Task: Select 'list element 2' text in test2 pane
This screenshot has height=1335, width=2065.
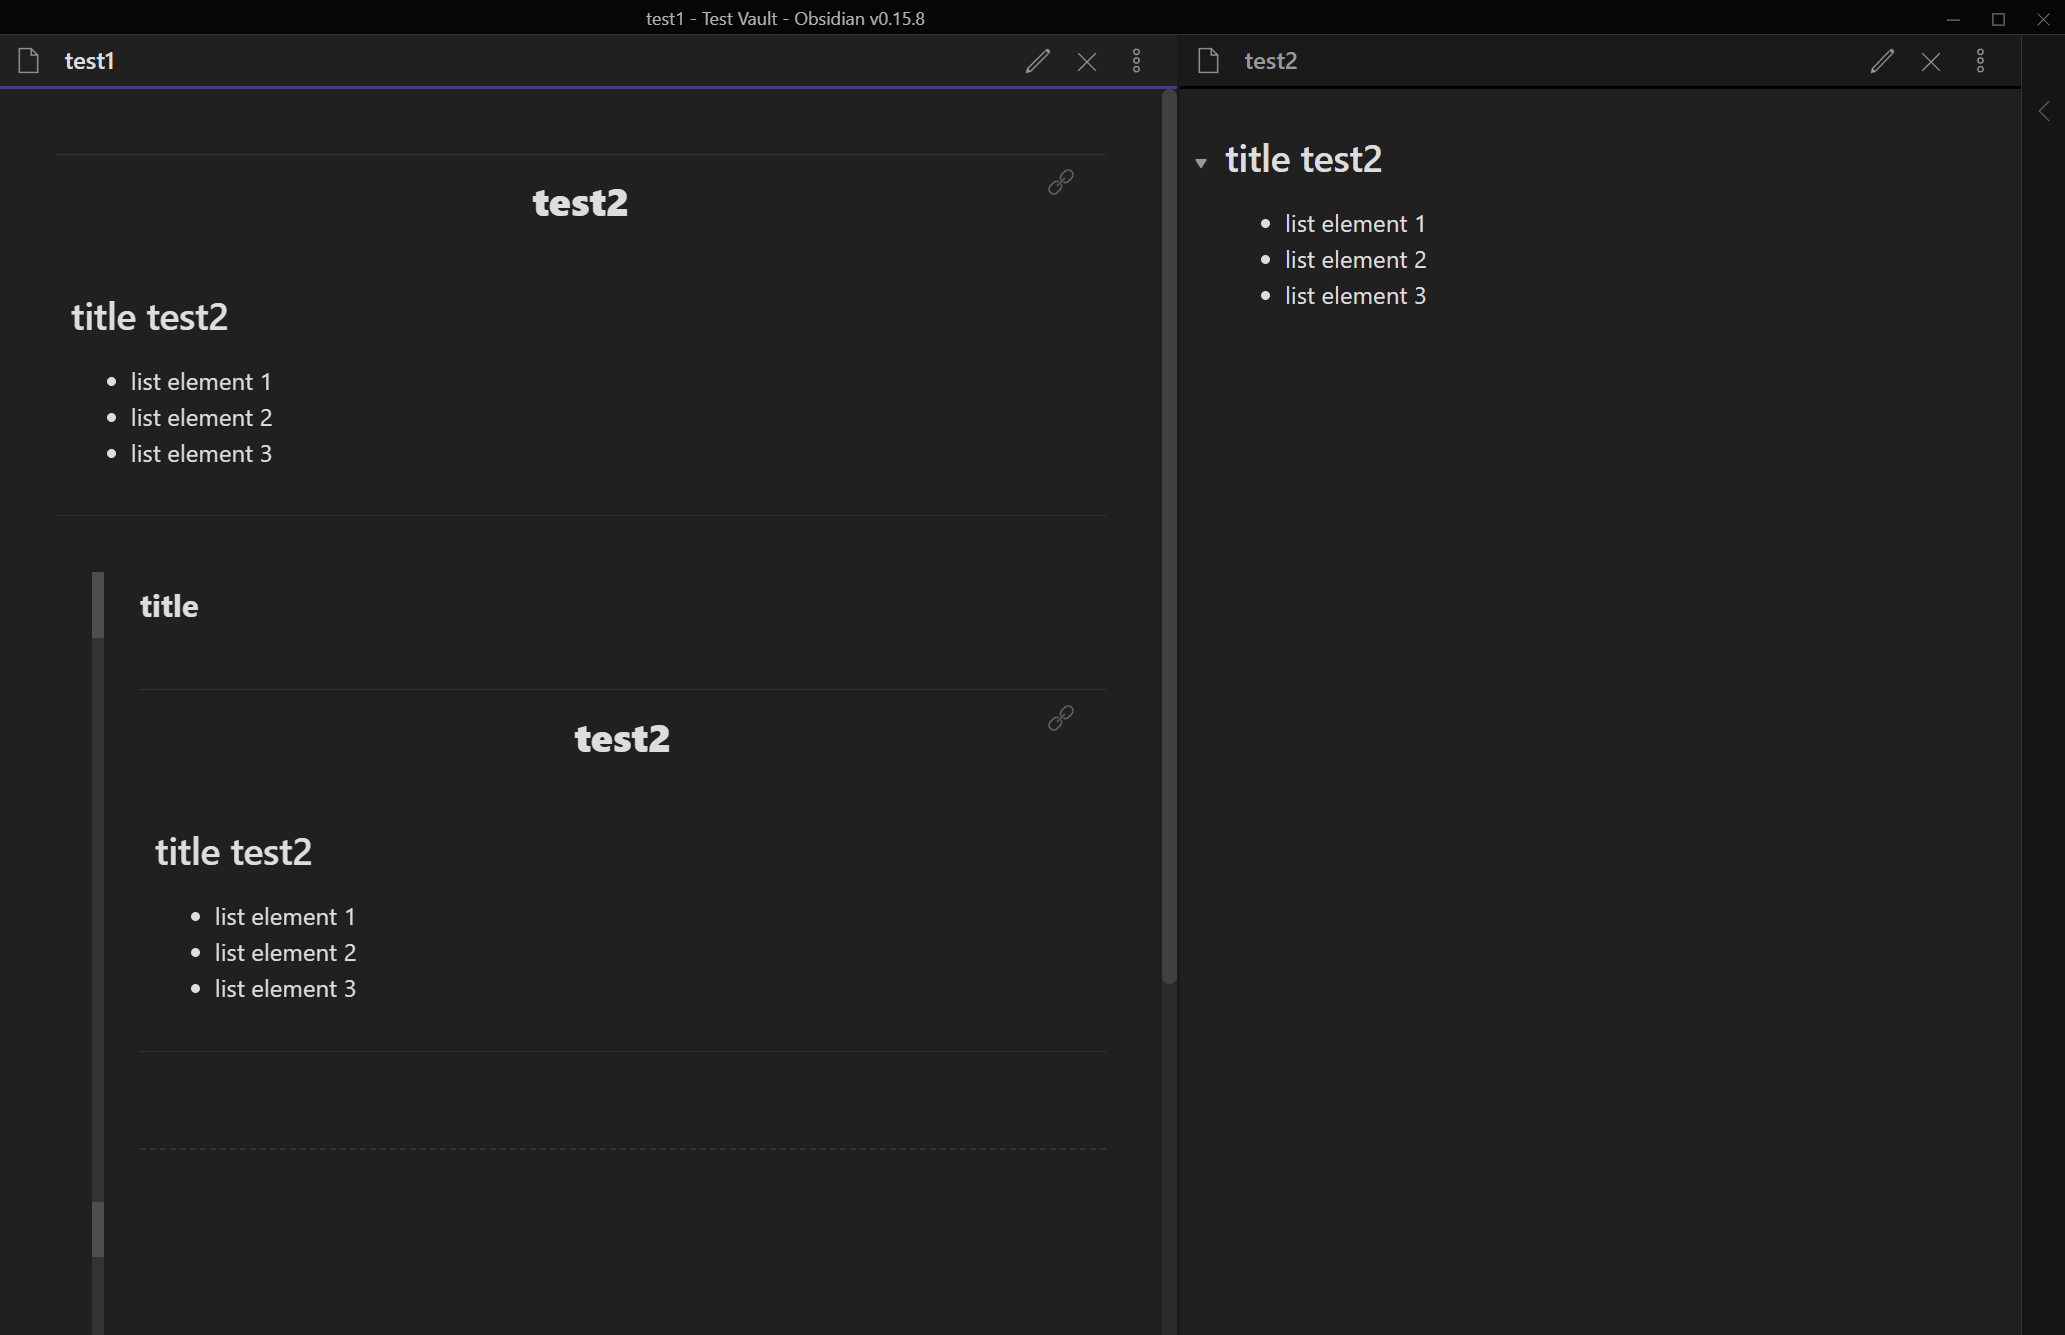Action: pos(1355,259)
